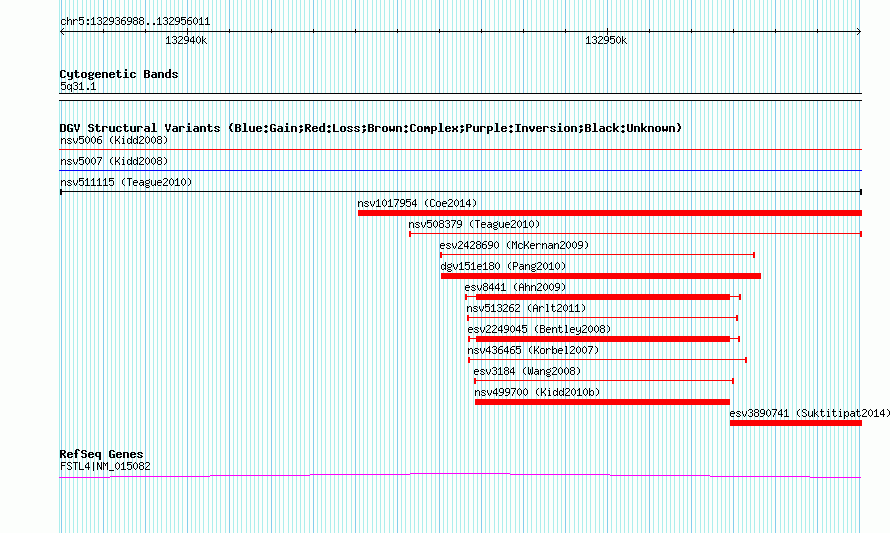Click the 132940k ruler label

(186, 41)
